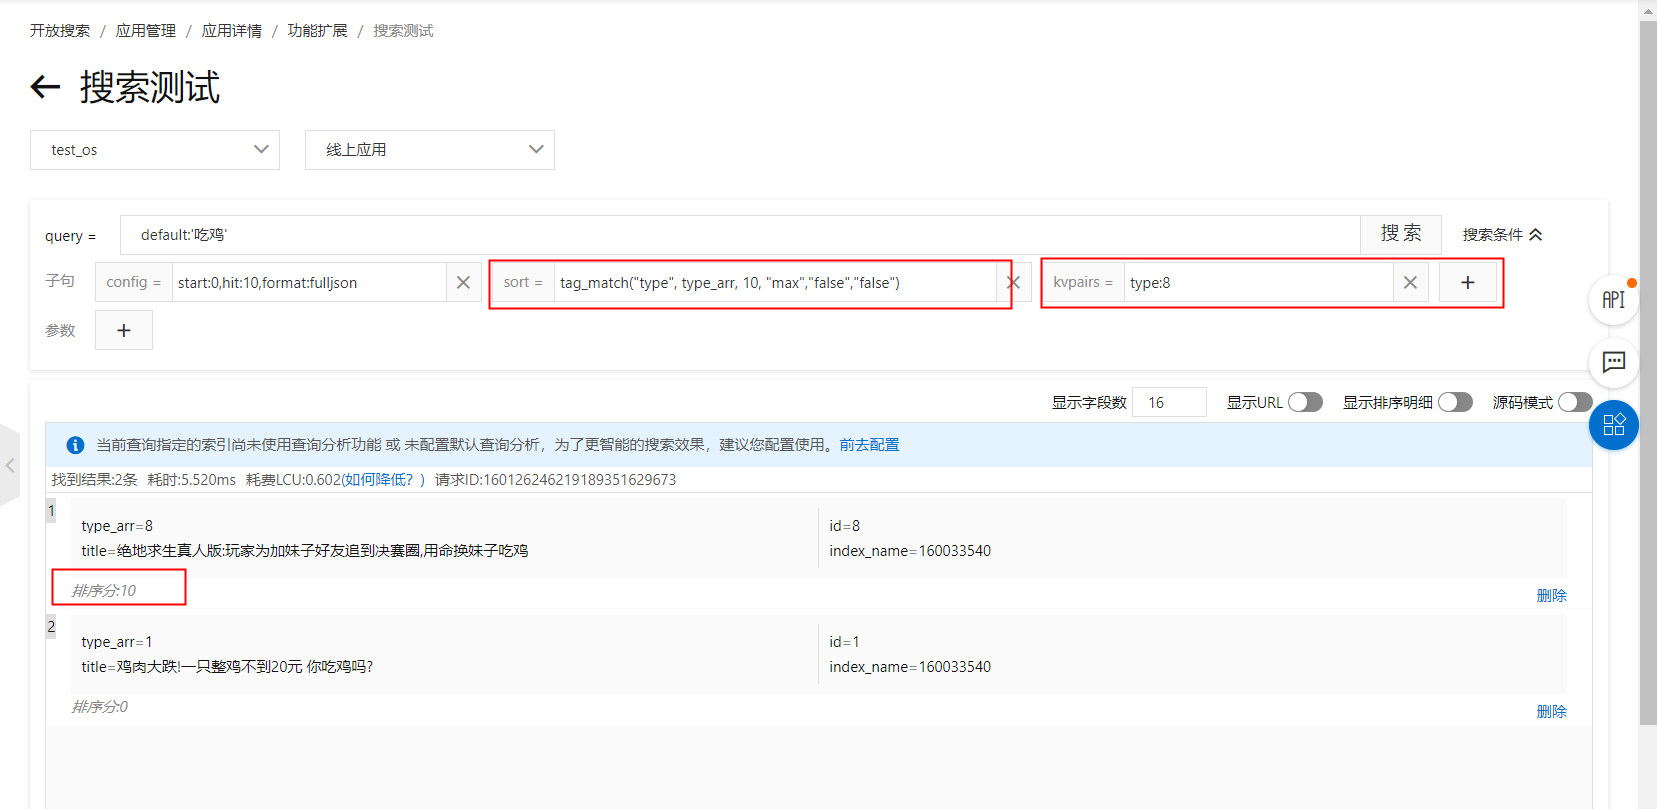Image resolution: width=1657 pixels, height=809 pixels.
Task: Click the type_arr=8 field text
Action: 117,526
